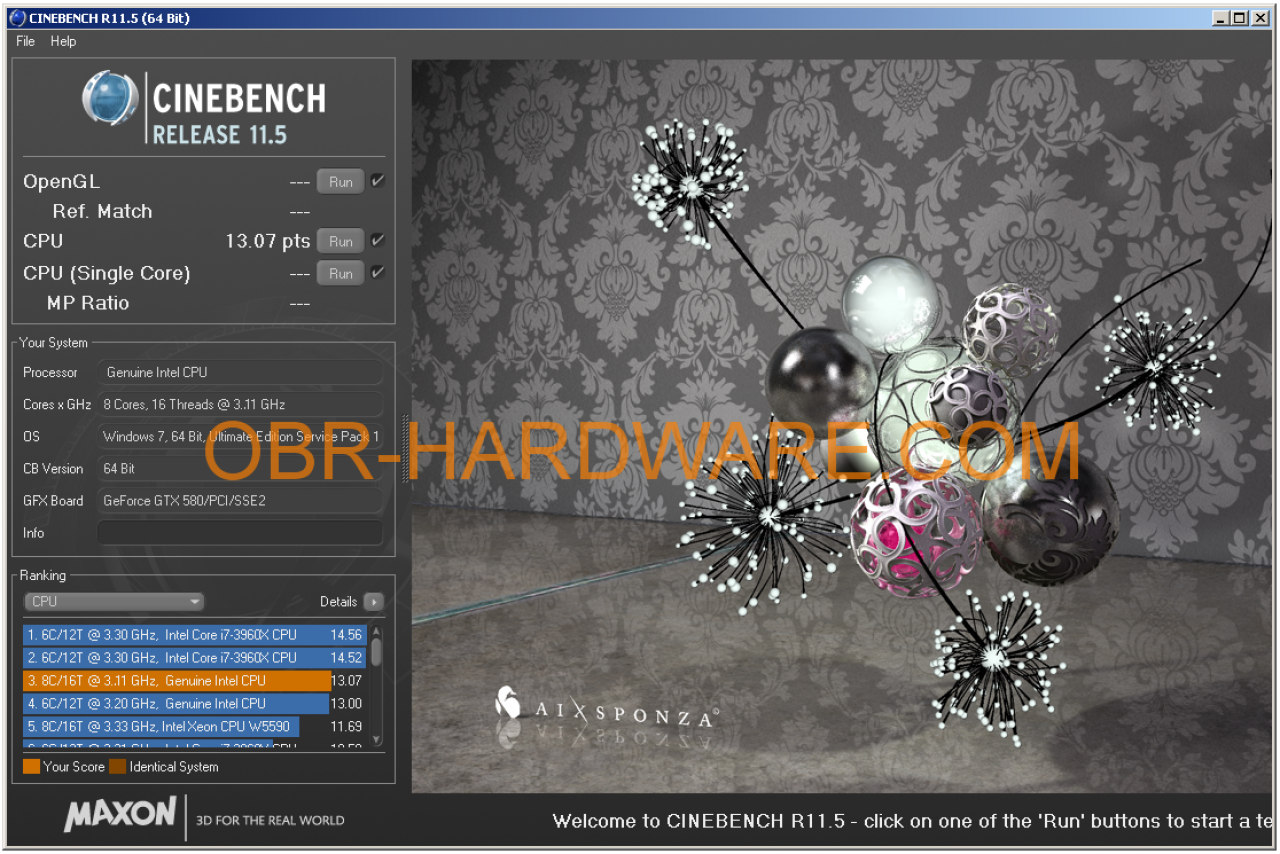The image size is (1280, 854).
Task: Open the CPU ranking dropdown
Action: pos(114,601)
